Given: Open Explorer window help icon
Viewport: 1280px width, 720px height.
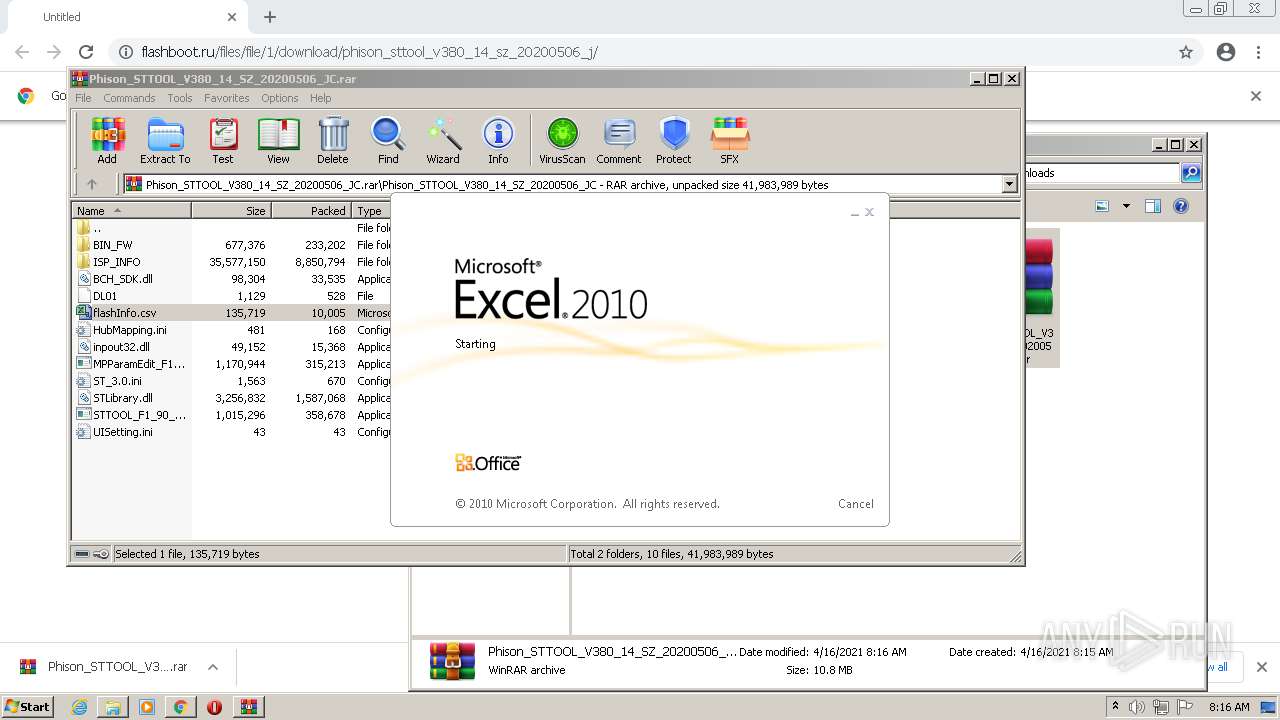Looking at the screenshot, I should pos(1181,206).
